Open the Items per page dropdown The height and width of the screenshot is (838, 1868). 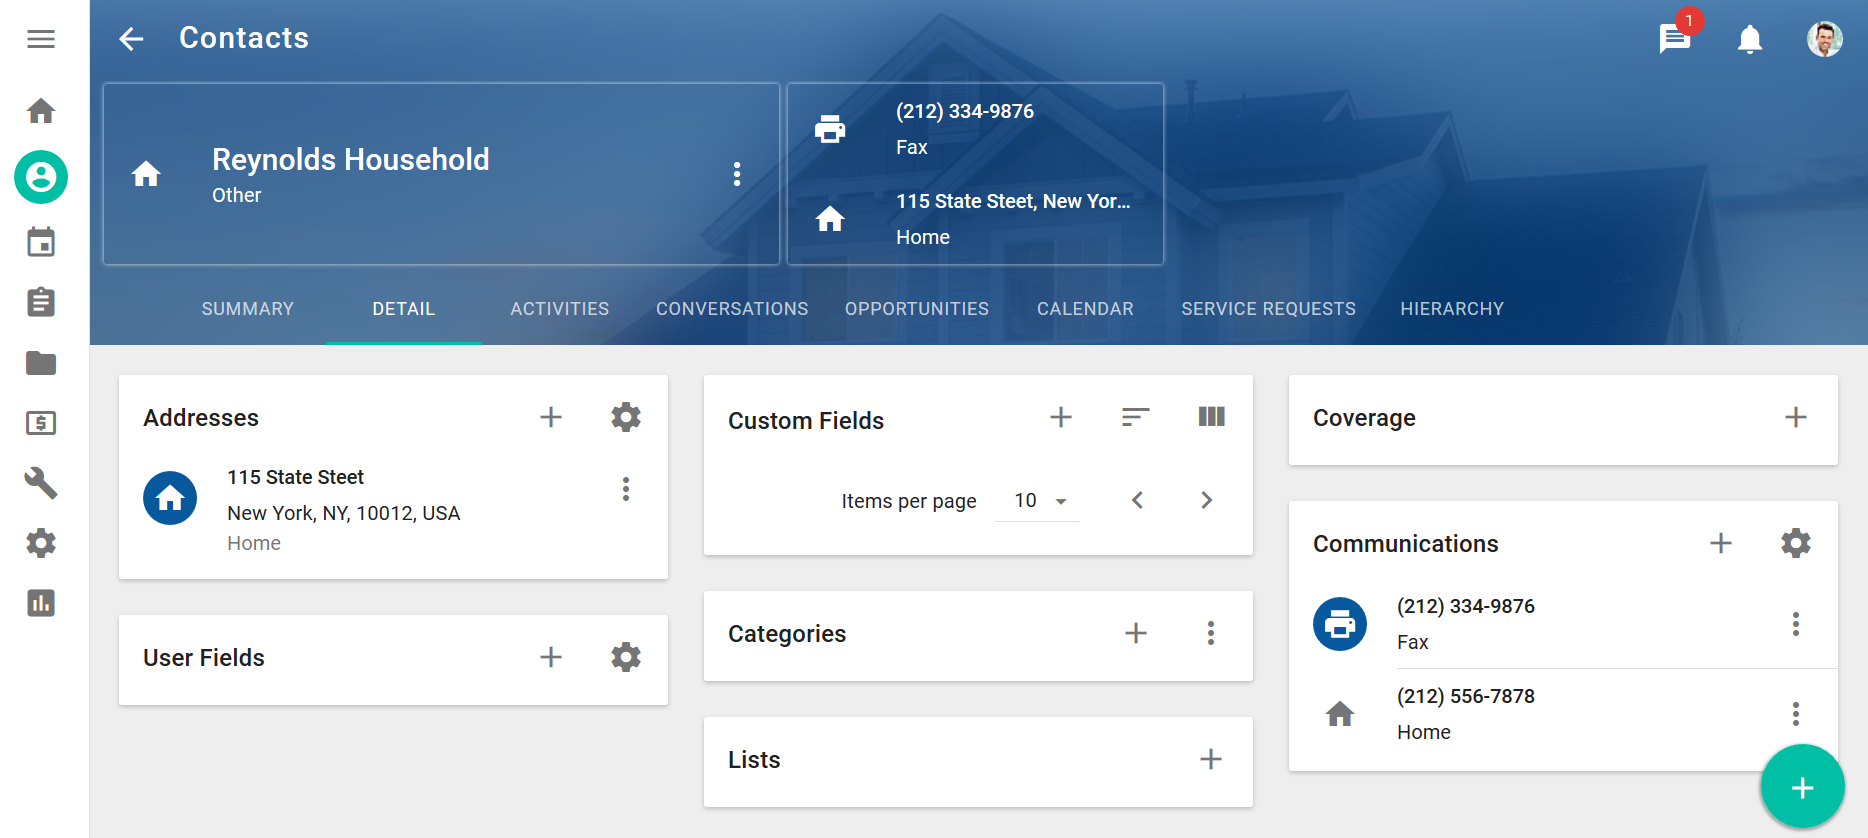(1039, 501)
